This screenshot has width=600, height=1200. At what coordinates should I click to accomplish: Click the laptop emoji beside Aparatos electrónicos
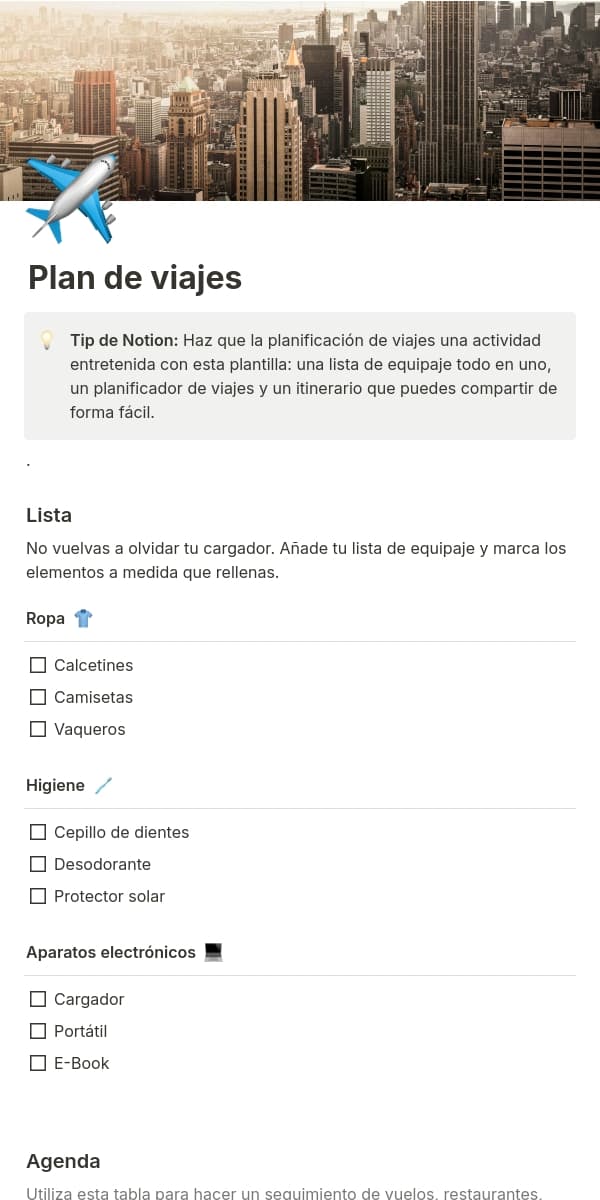213,953
